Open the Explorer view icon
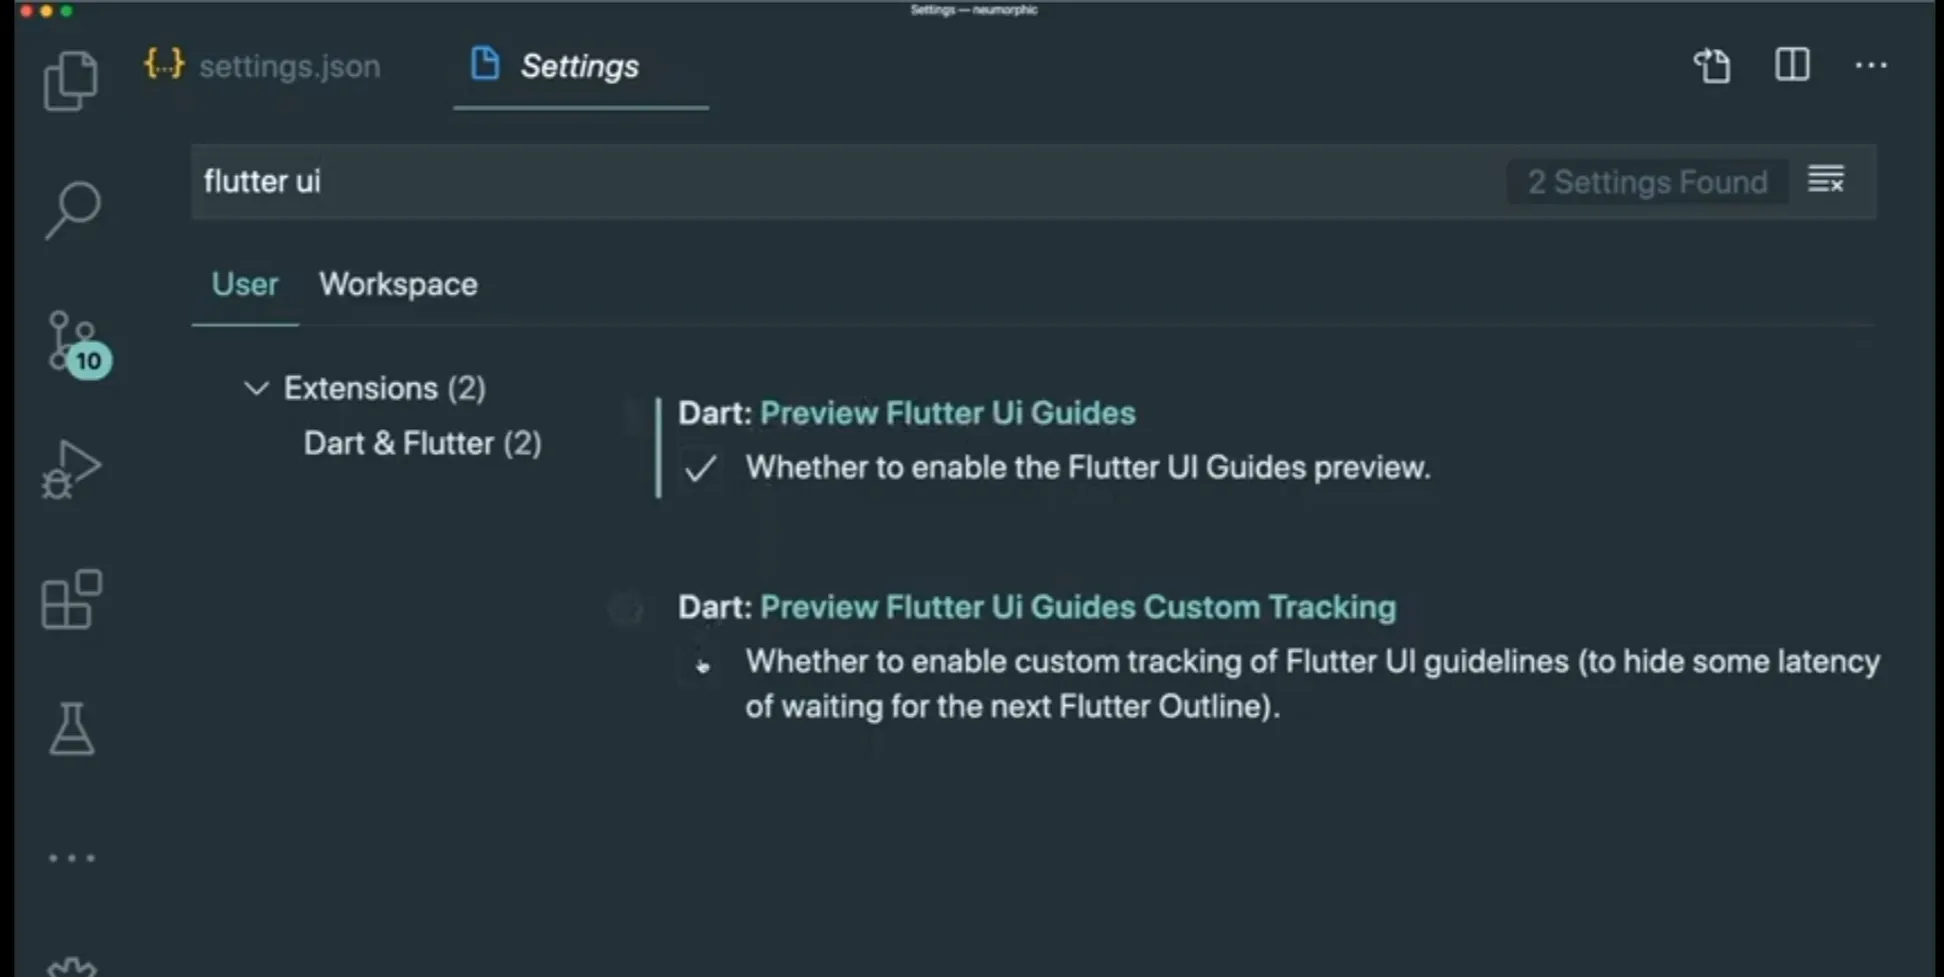The height and width of the screenshot is (977, 1944). (71, 81)
